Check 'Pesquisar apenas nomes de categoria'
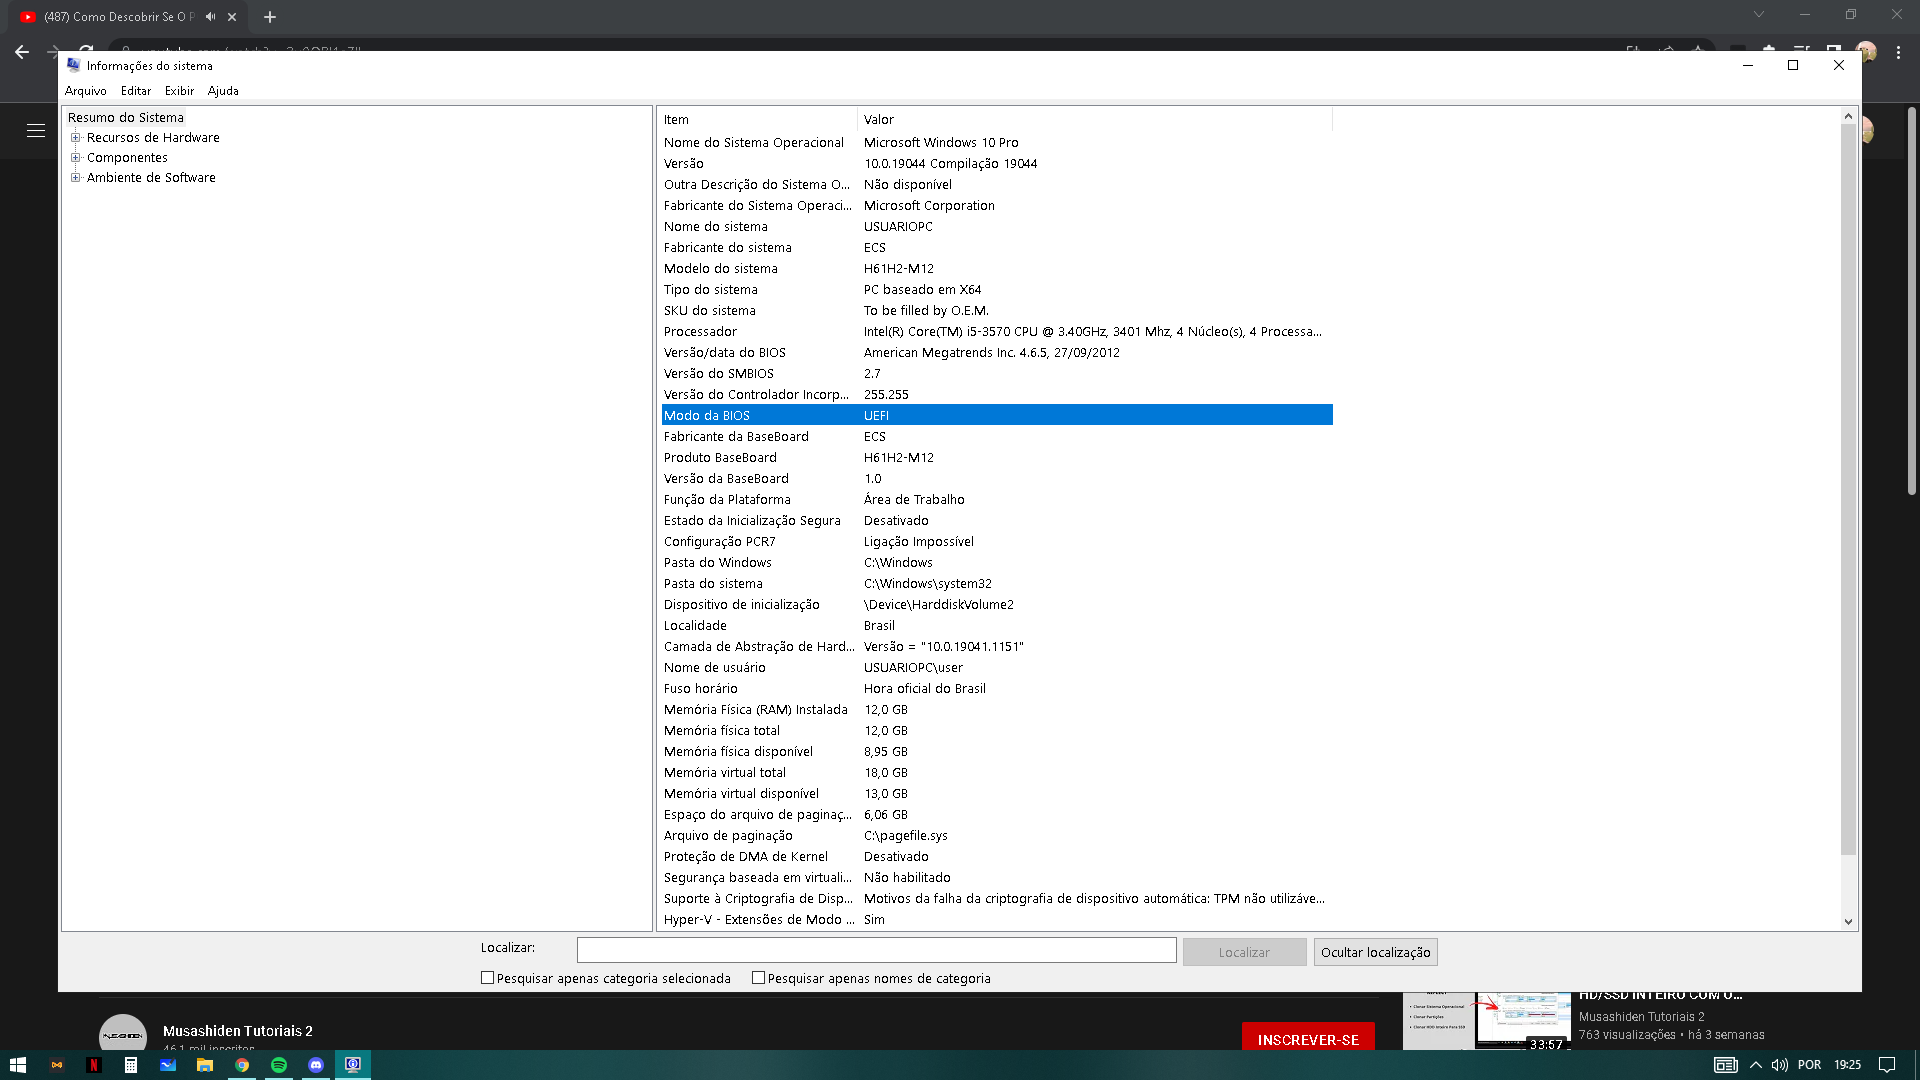1920x1080 pixels. (758, 978)
